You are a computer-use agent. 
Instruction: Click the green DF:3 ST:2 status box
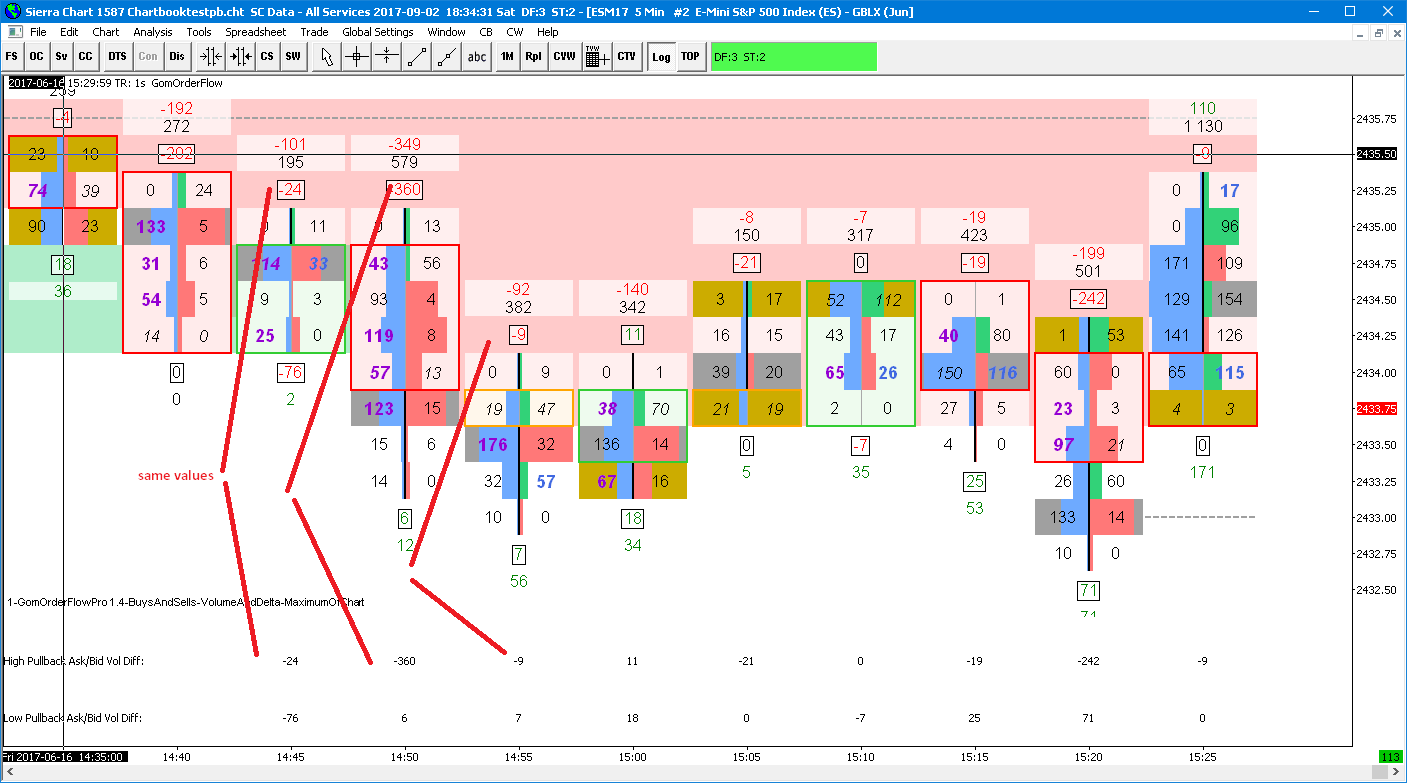(x=793, y=57)
